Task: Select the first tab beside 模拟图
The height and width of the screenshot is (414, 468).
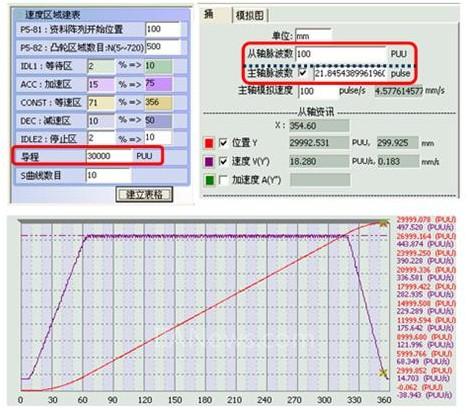Action: pyautogui.click(x=215, y=15)
